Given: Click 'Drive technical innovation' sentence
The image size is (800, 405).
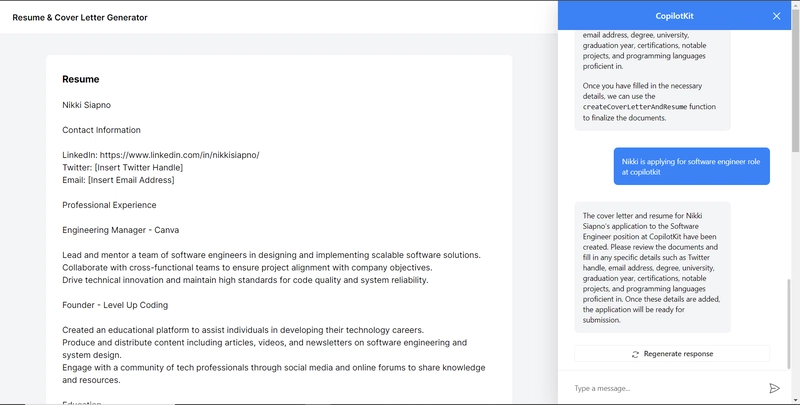Looking at the screenshot, I should (245, 280).
